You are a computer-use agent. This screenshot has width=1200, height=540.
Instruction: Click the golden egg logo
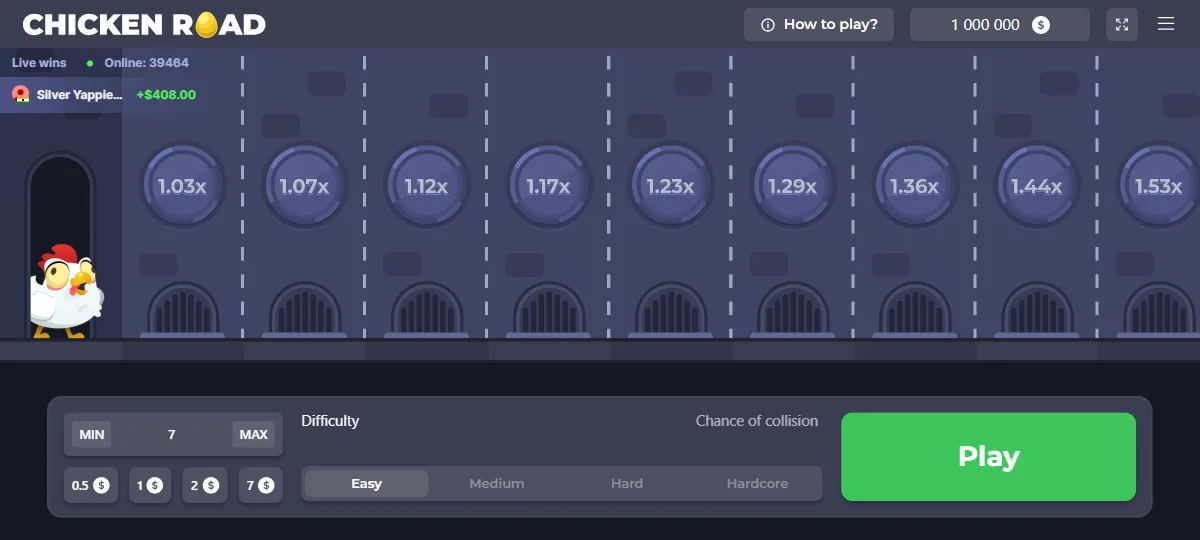(207, 25)
